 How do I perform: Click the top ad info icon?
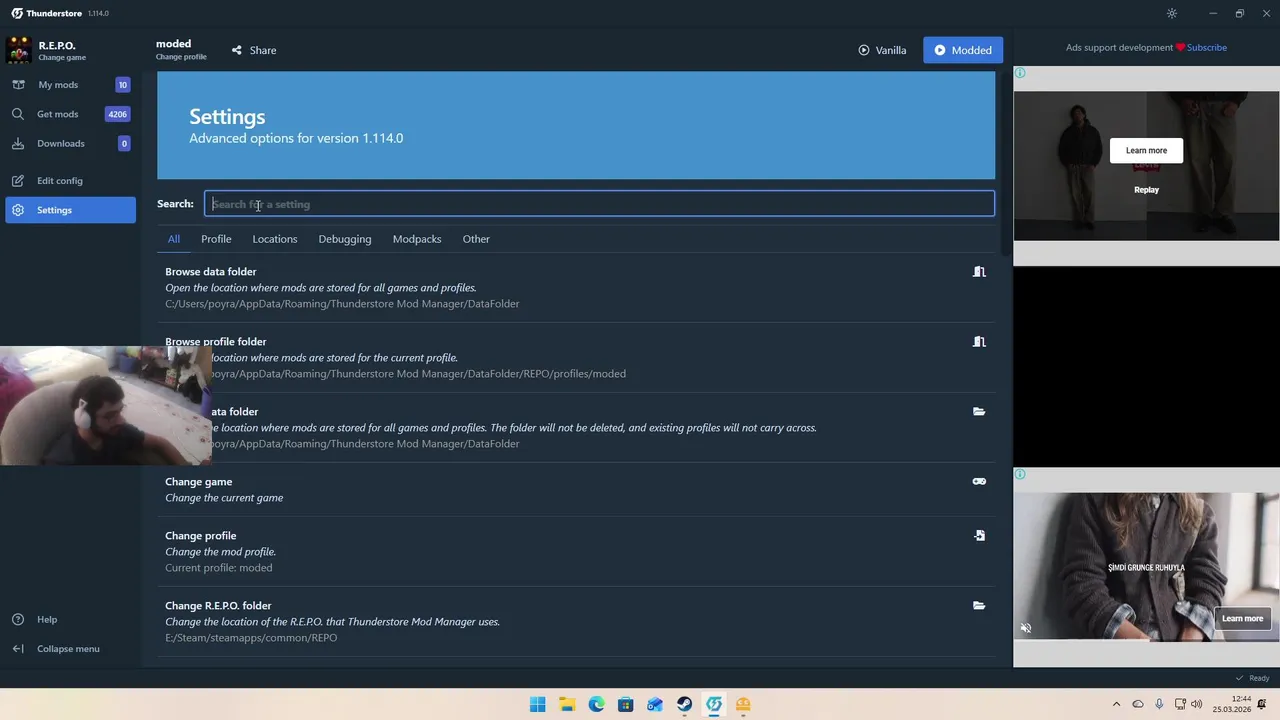click(1020, 73)
